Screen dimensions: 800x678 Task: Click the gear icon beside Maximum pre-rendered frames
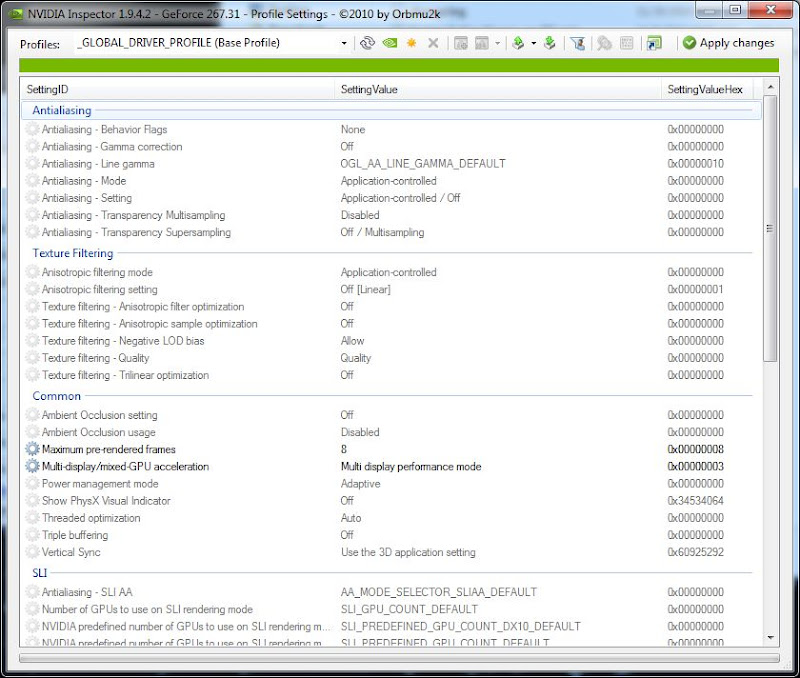pos(32,449)
